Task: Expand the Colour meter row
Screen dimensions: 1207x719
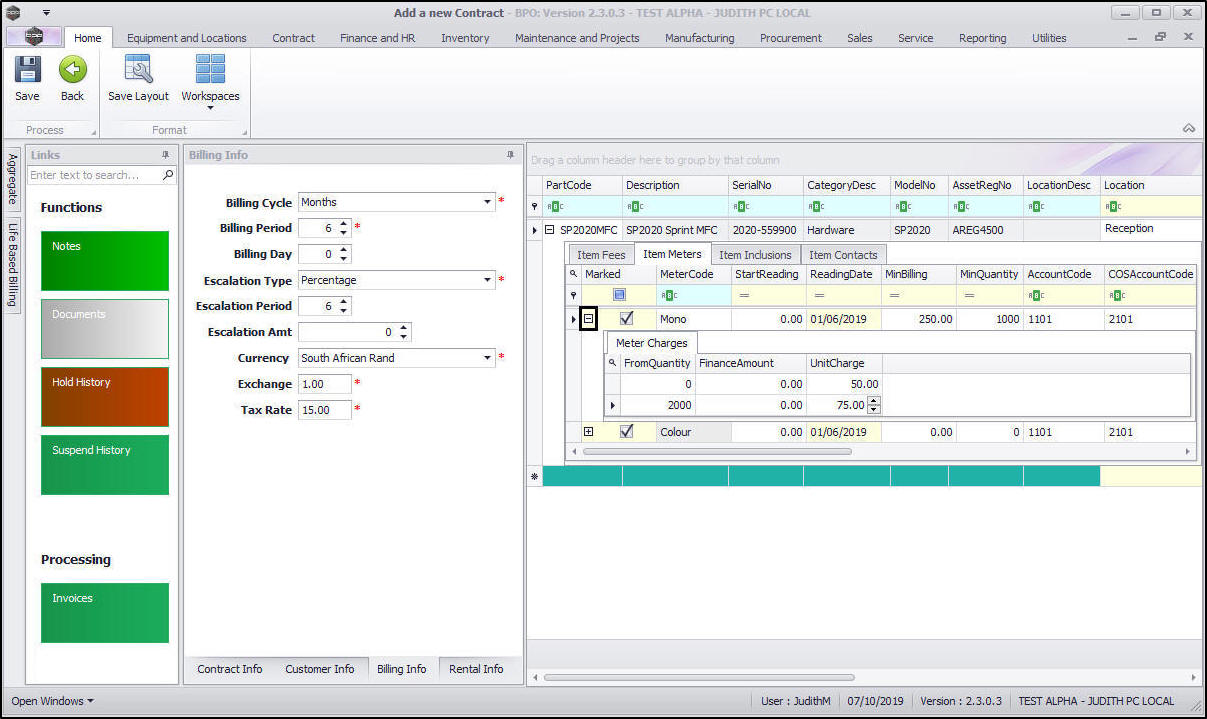Action: (x=589, y=432)
